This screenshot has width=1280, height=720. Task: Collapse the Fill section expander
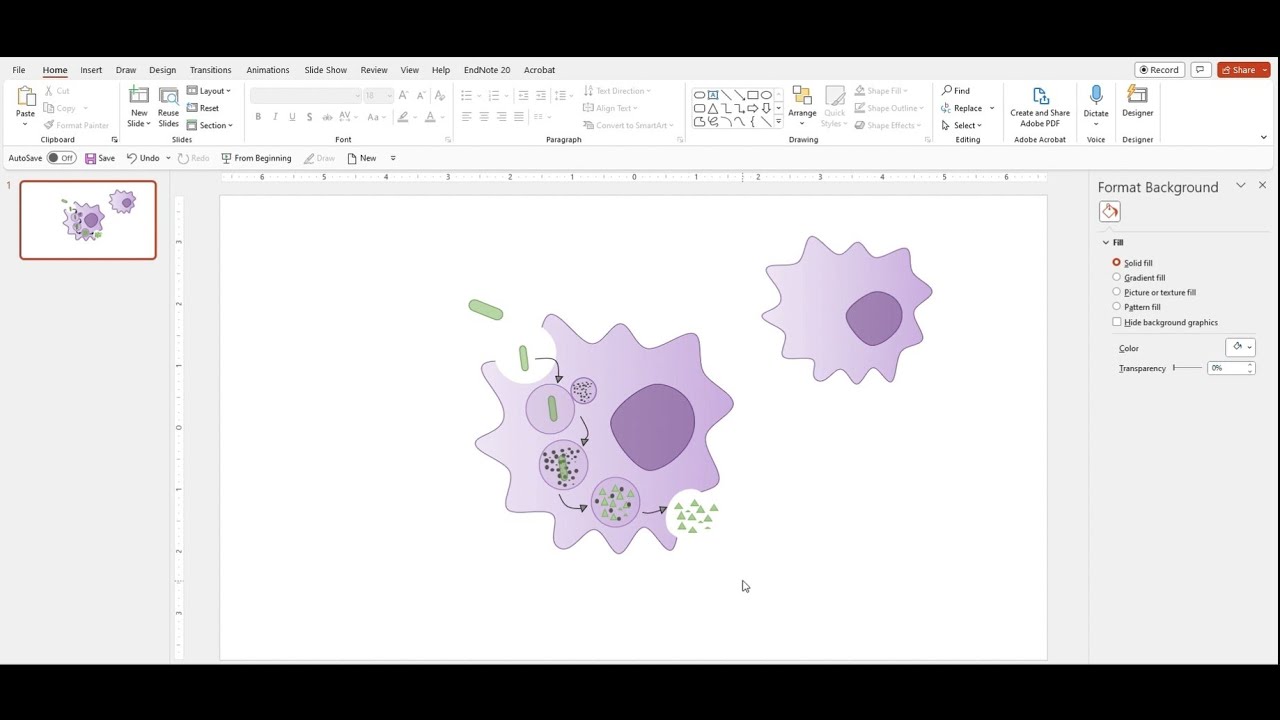coord(1106,242)
